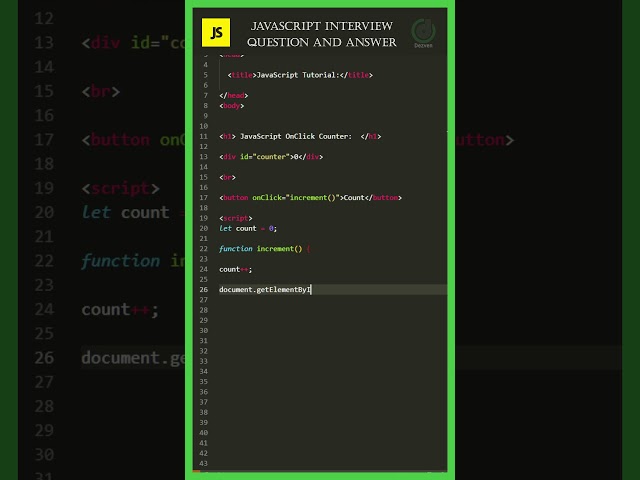
Task: Place cursor in 'document.getElementByI' on line 26
Action: [265, 290]
